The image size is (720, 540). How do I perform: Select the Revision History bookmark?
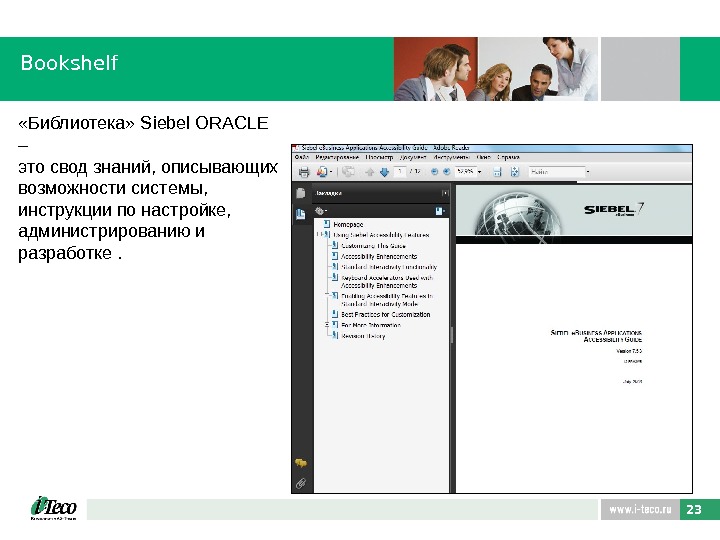click(x=363, y=336)
